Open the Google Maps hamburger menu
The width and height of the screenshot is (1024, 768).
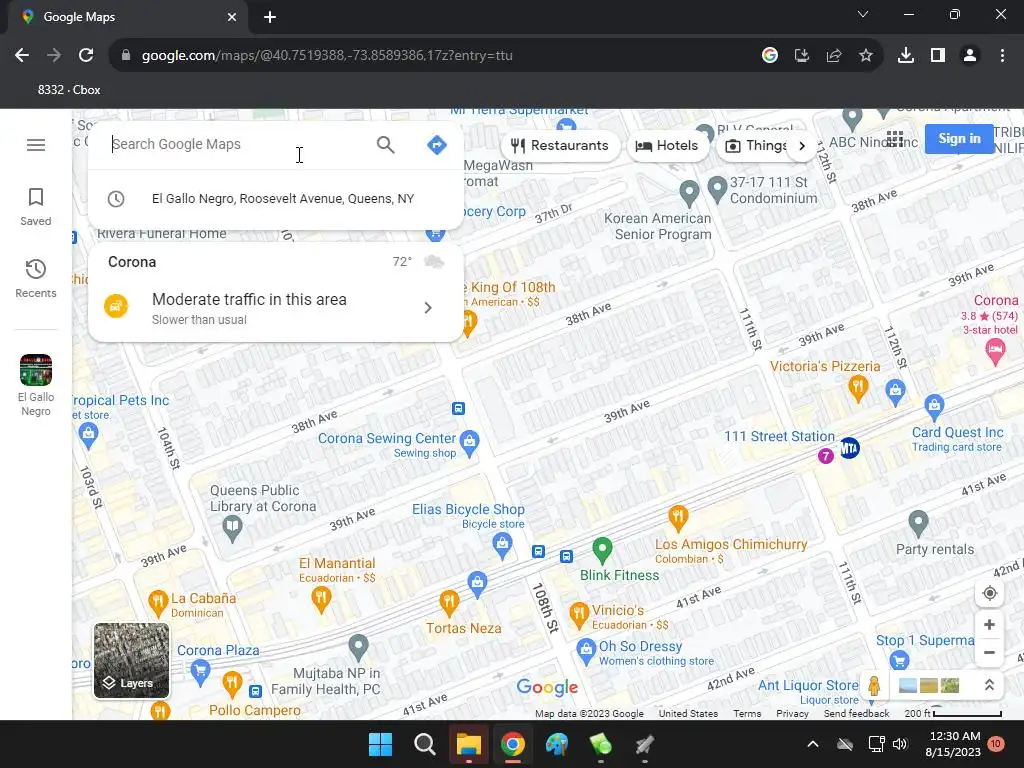(x=36, y=145)
